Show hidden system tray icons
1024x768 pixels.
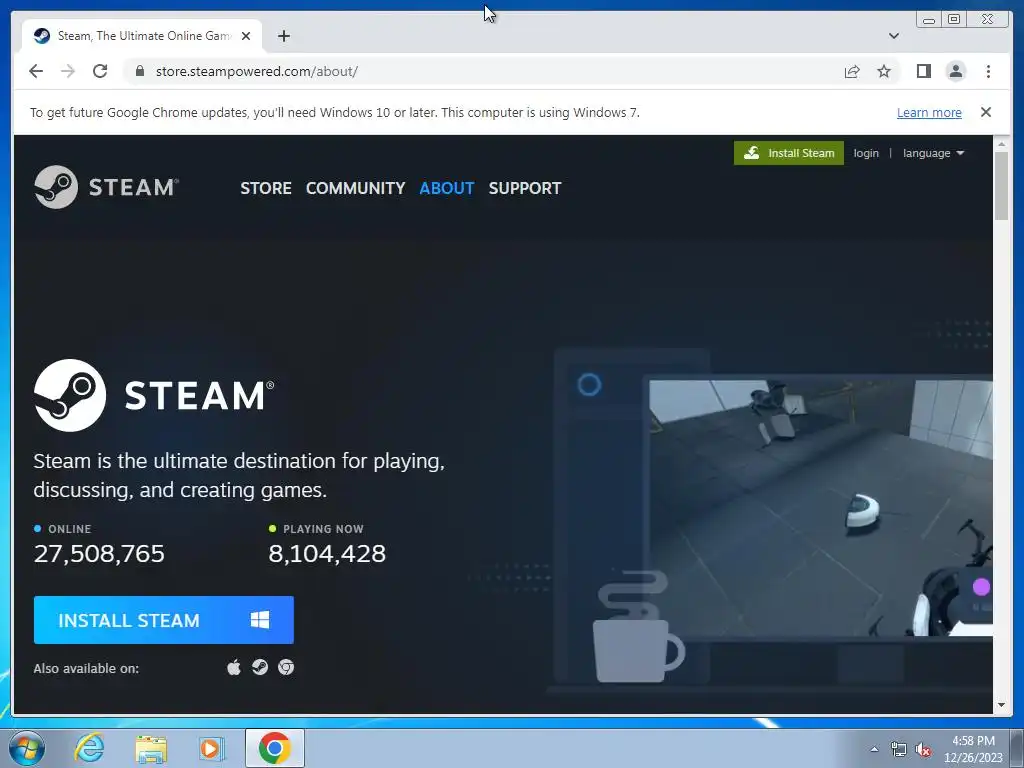pos(874,750)
